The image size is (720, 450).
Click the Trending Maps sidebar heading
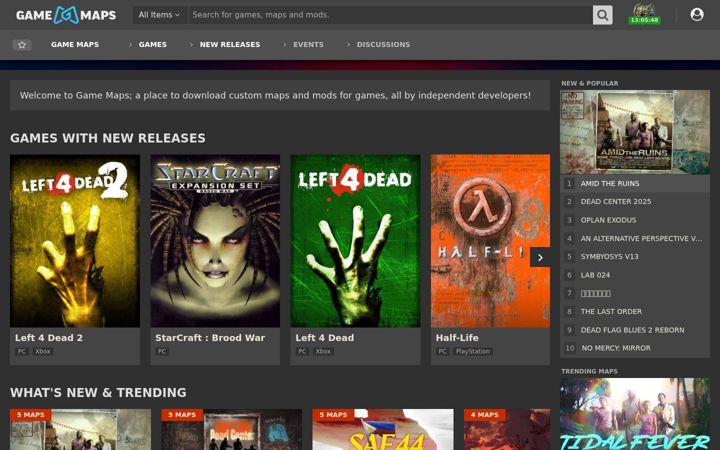(589, 371)
